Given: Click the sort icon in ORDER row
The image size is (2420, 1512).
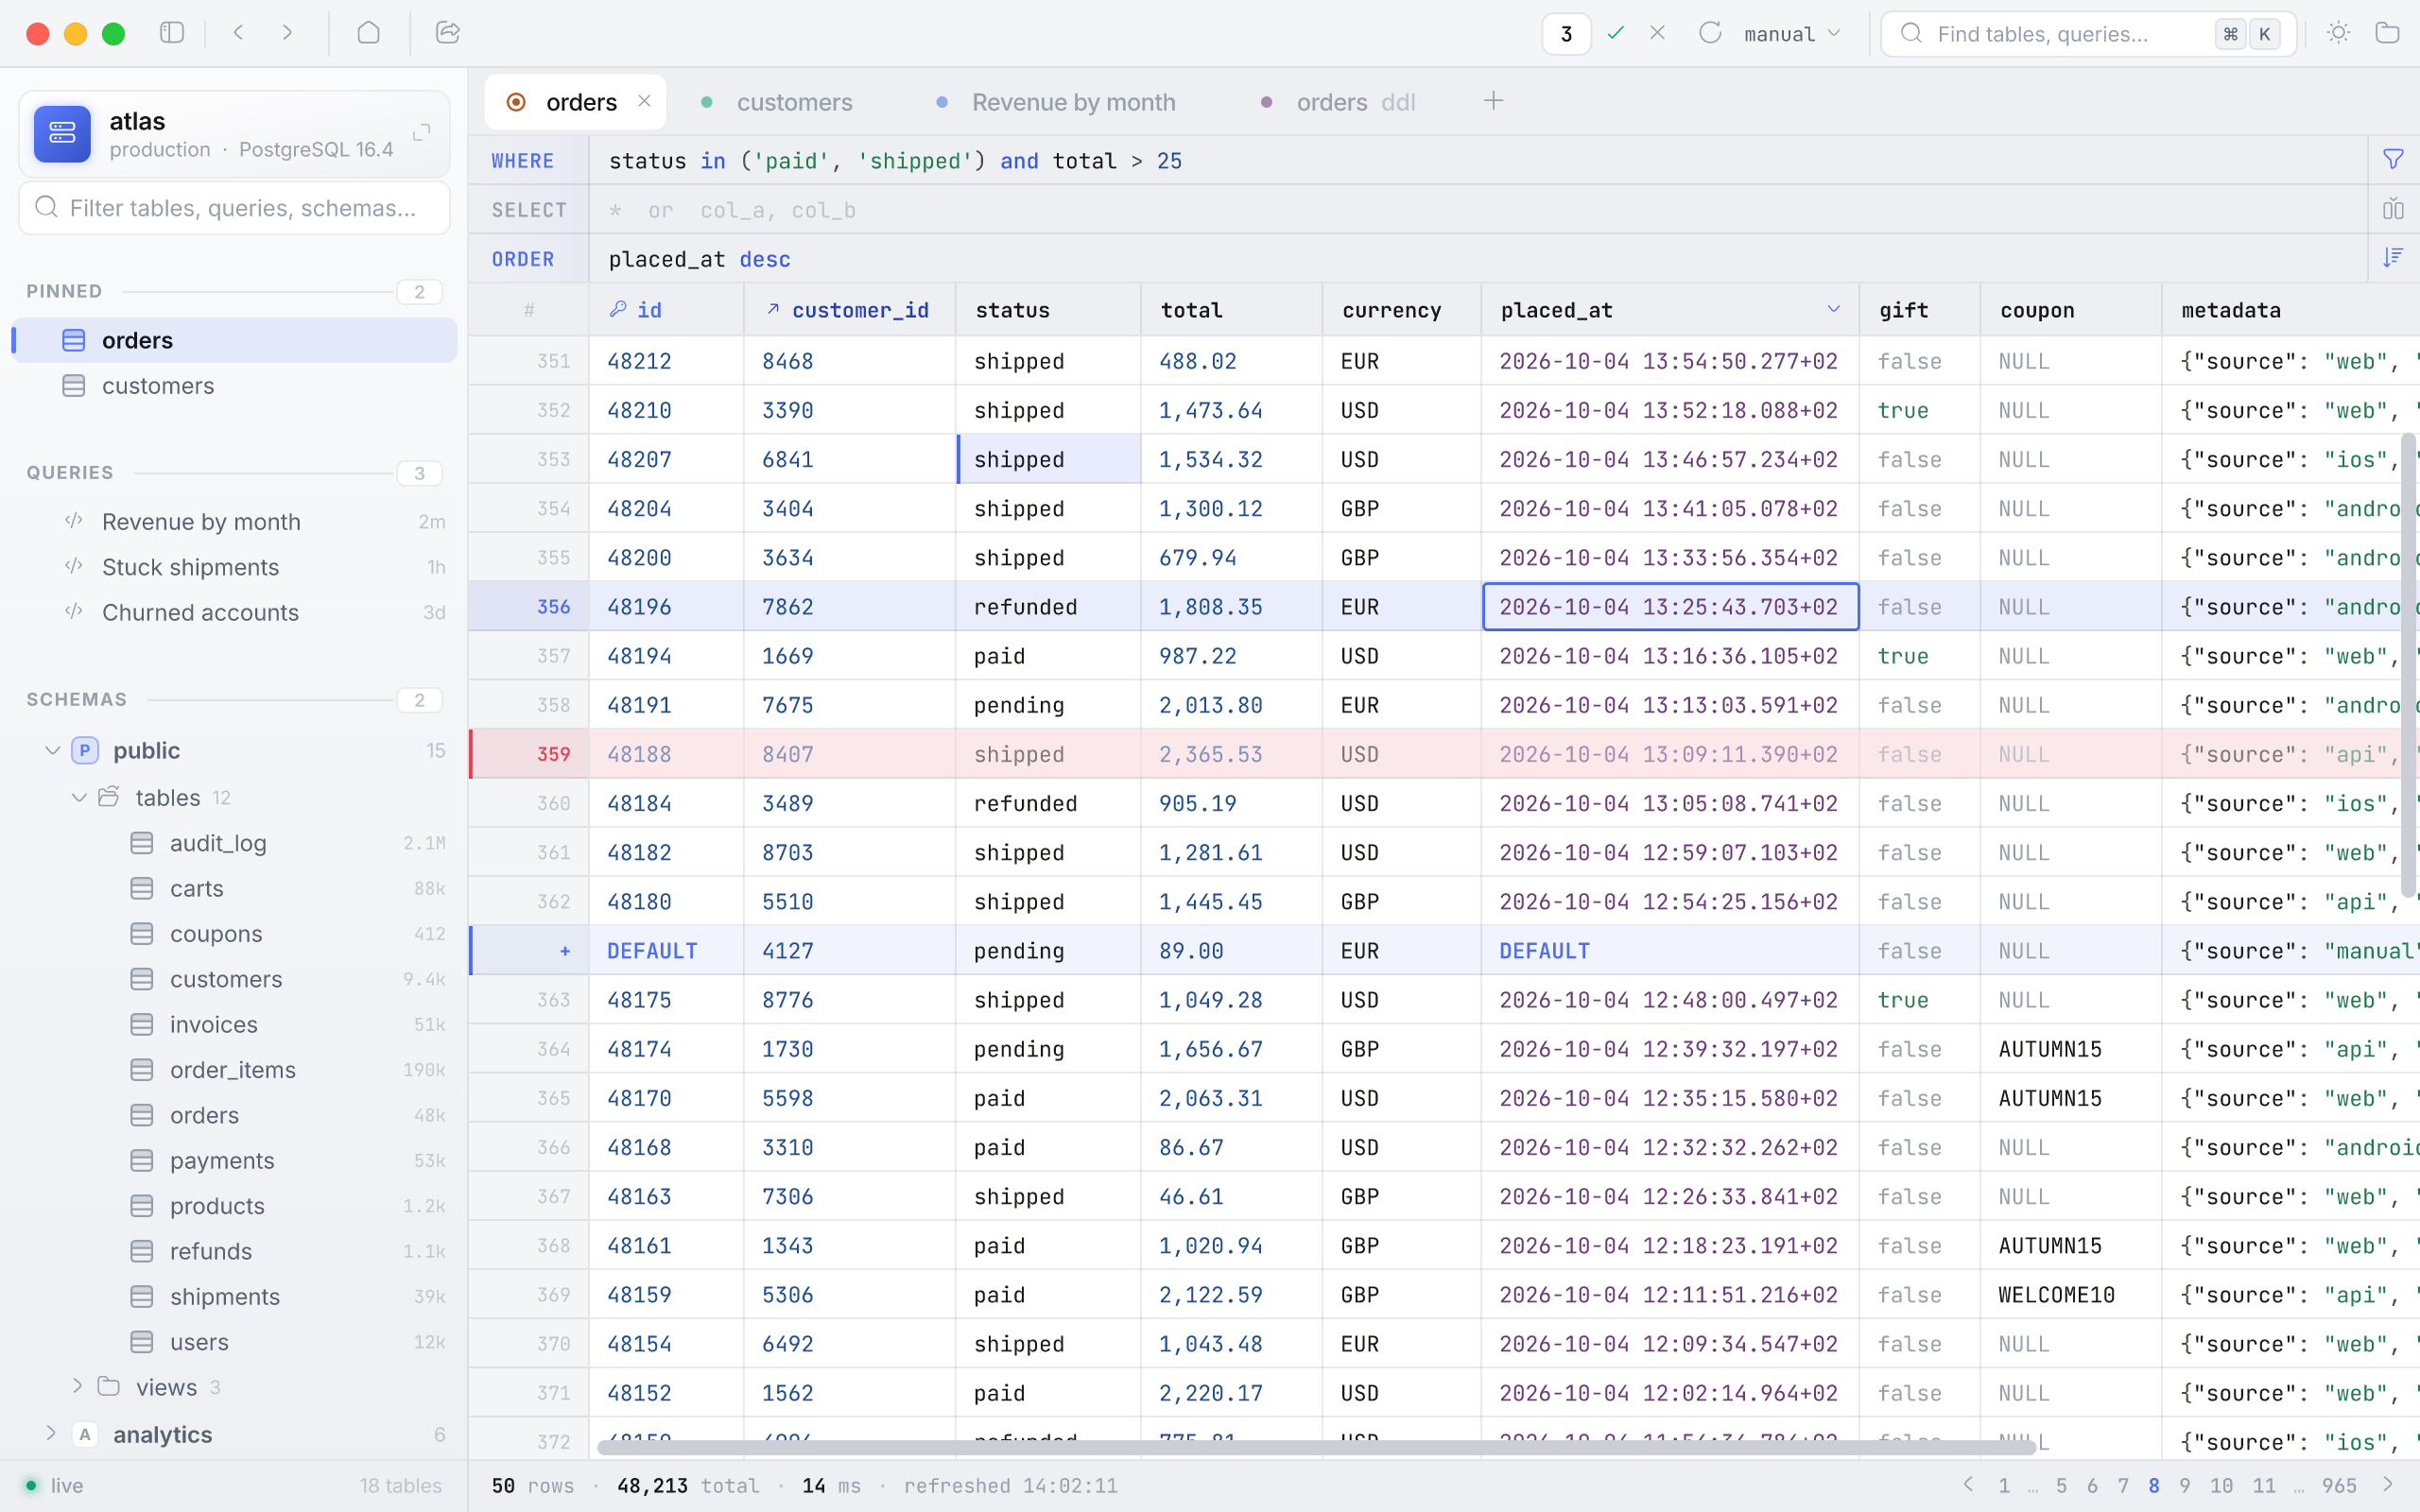Looking at the screenshot, I should (x=2393, y=258).
